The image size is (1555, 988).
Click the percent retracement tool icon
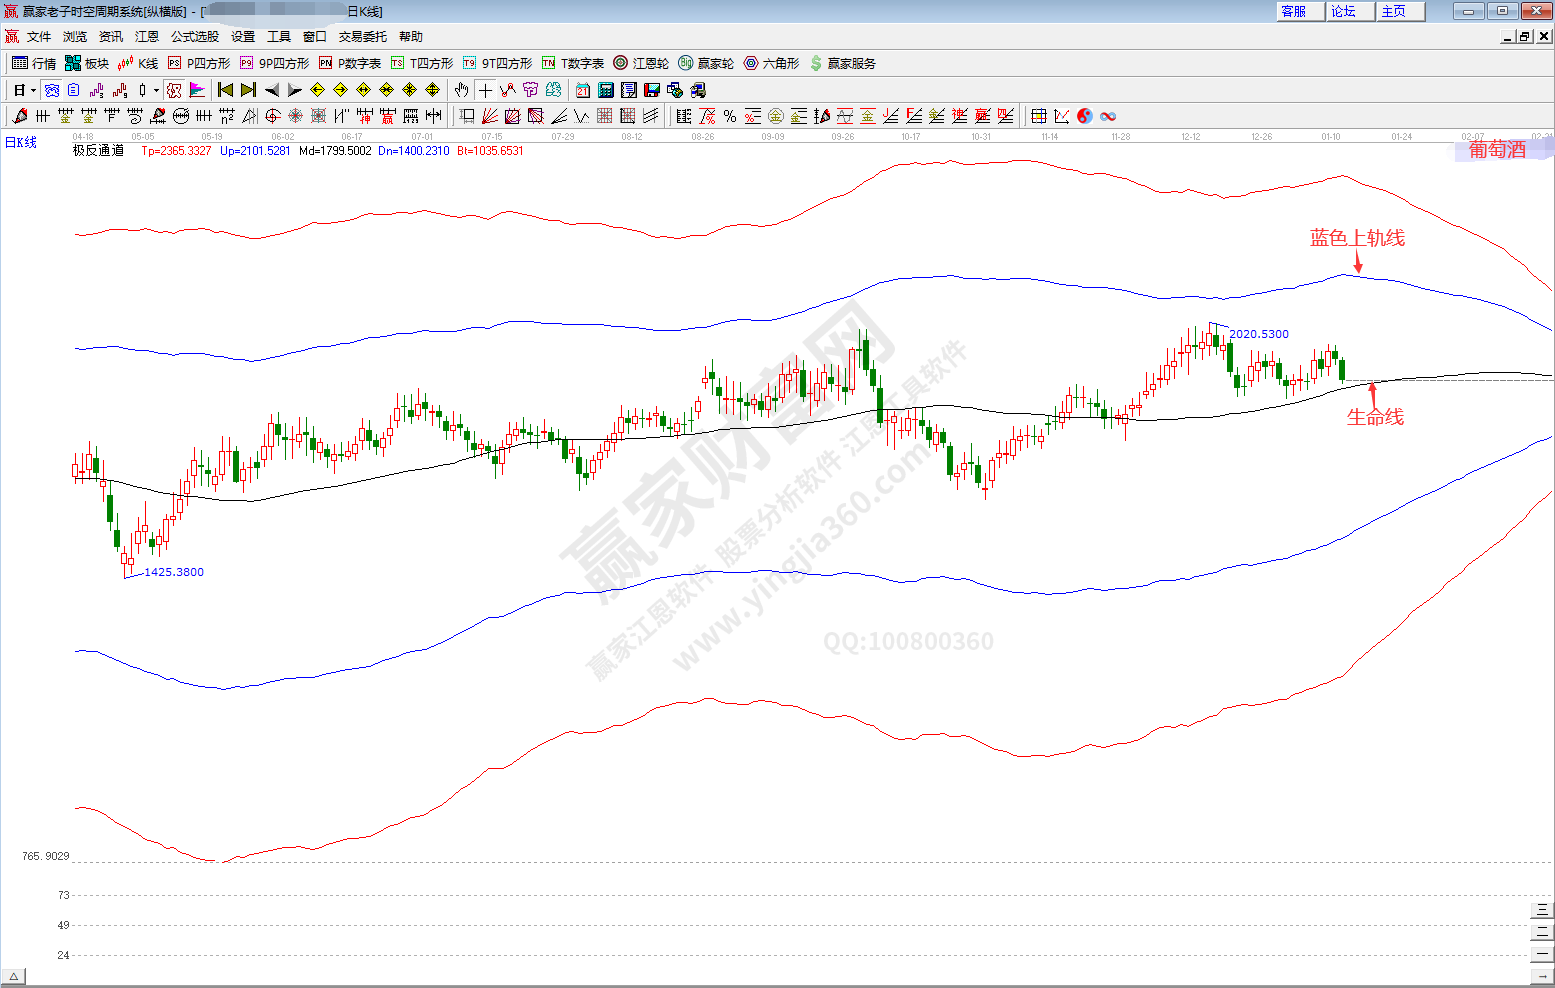[x=730, y=116]
